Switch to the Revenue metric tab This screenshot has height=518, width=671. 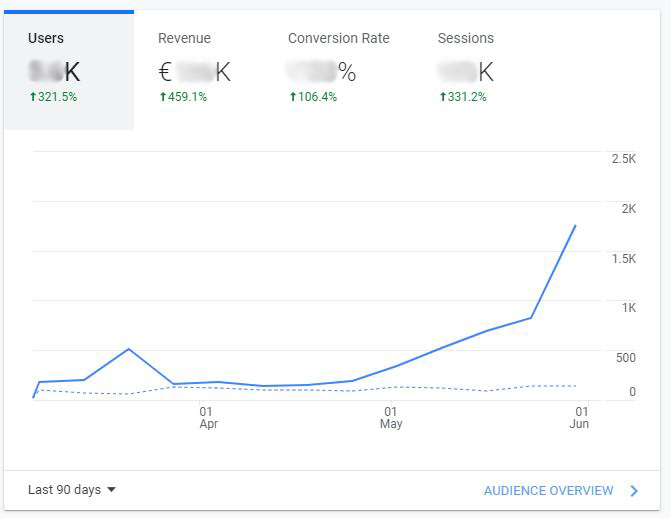[x=199, y=70]
